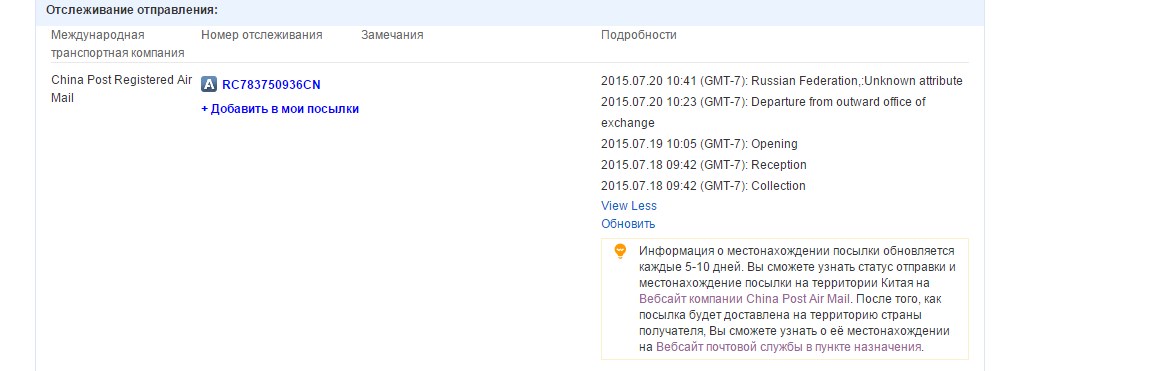Click the blue "A" icon beside tracking number
Image resolution: width=1161 pixels, height=371 pixels.
[x=209, y=84]
